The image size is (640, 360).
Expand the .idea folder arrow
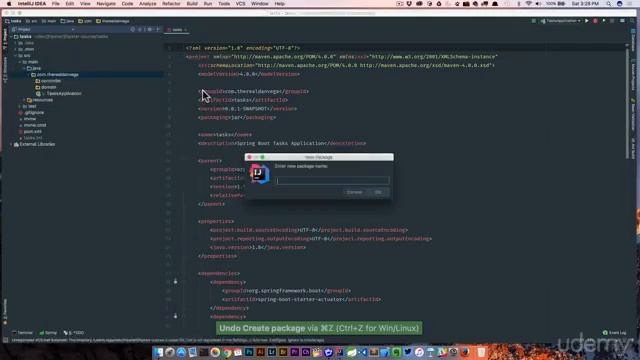pyautogui.click(x=16, y=43)
